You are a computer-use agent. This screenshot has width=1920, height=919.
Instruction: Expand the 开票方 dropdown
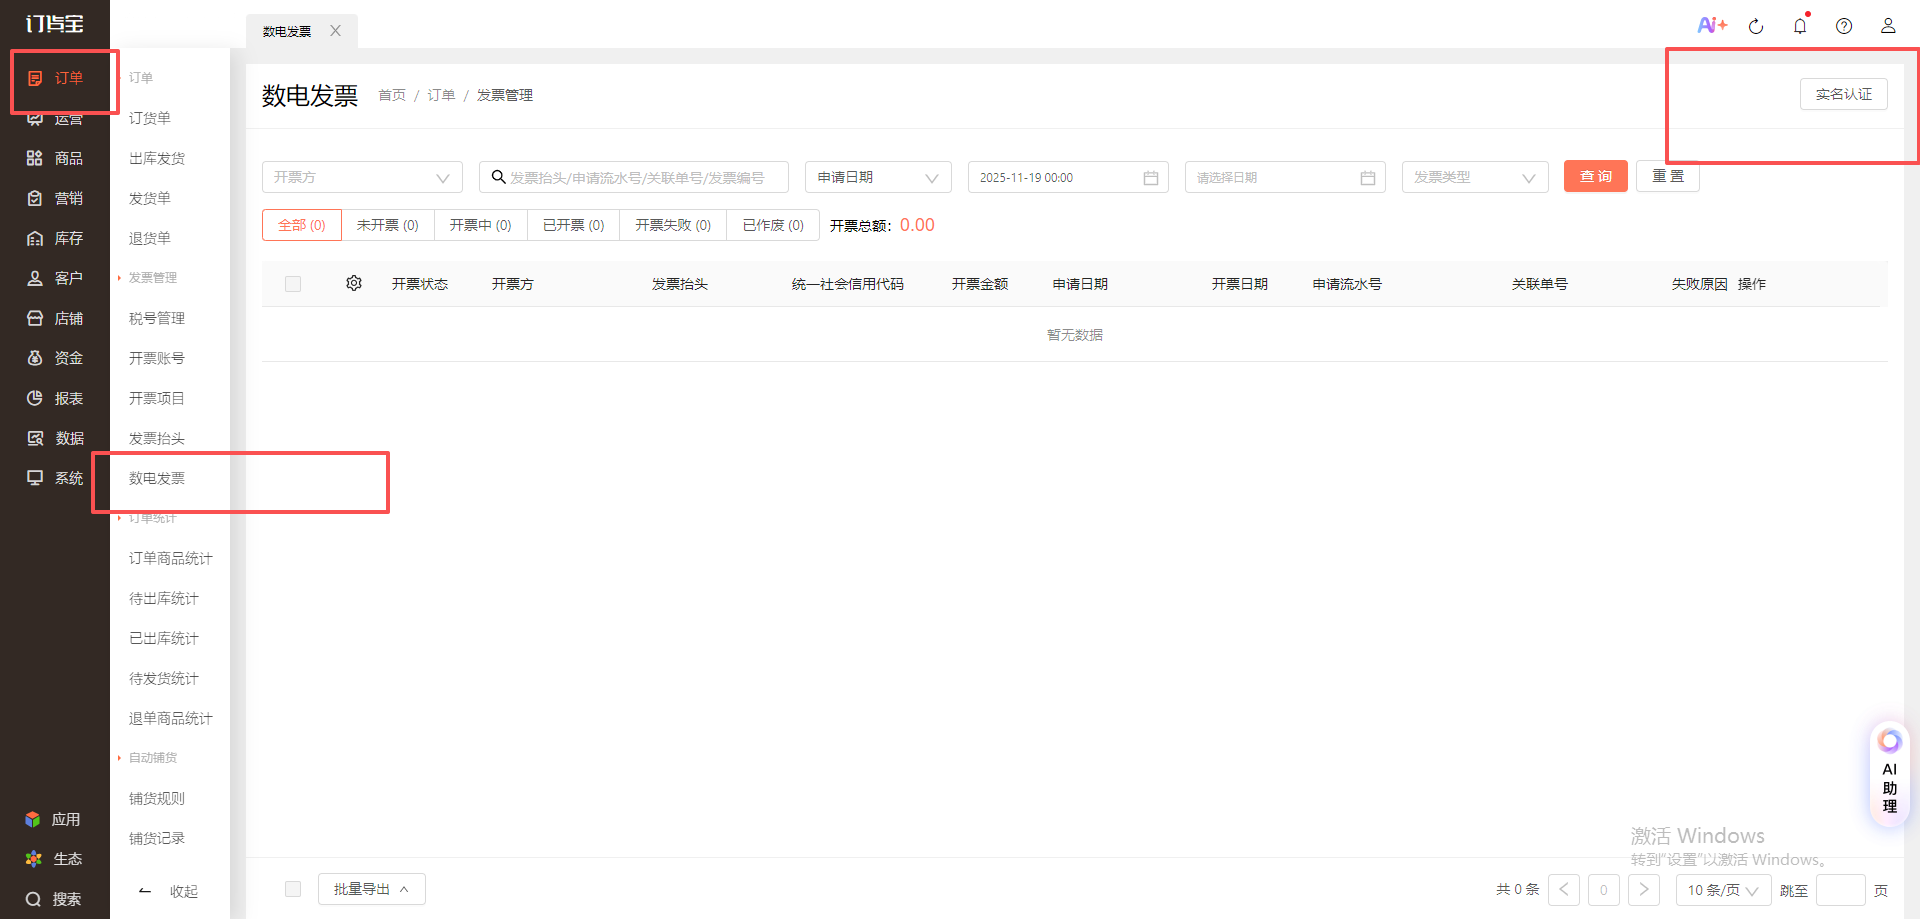(362, 177)
